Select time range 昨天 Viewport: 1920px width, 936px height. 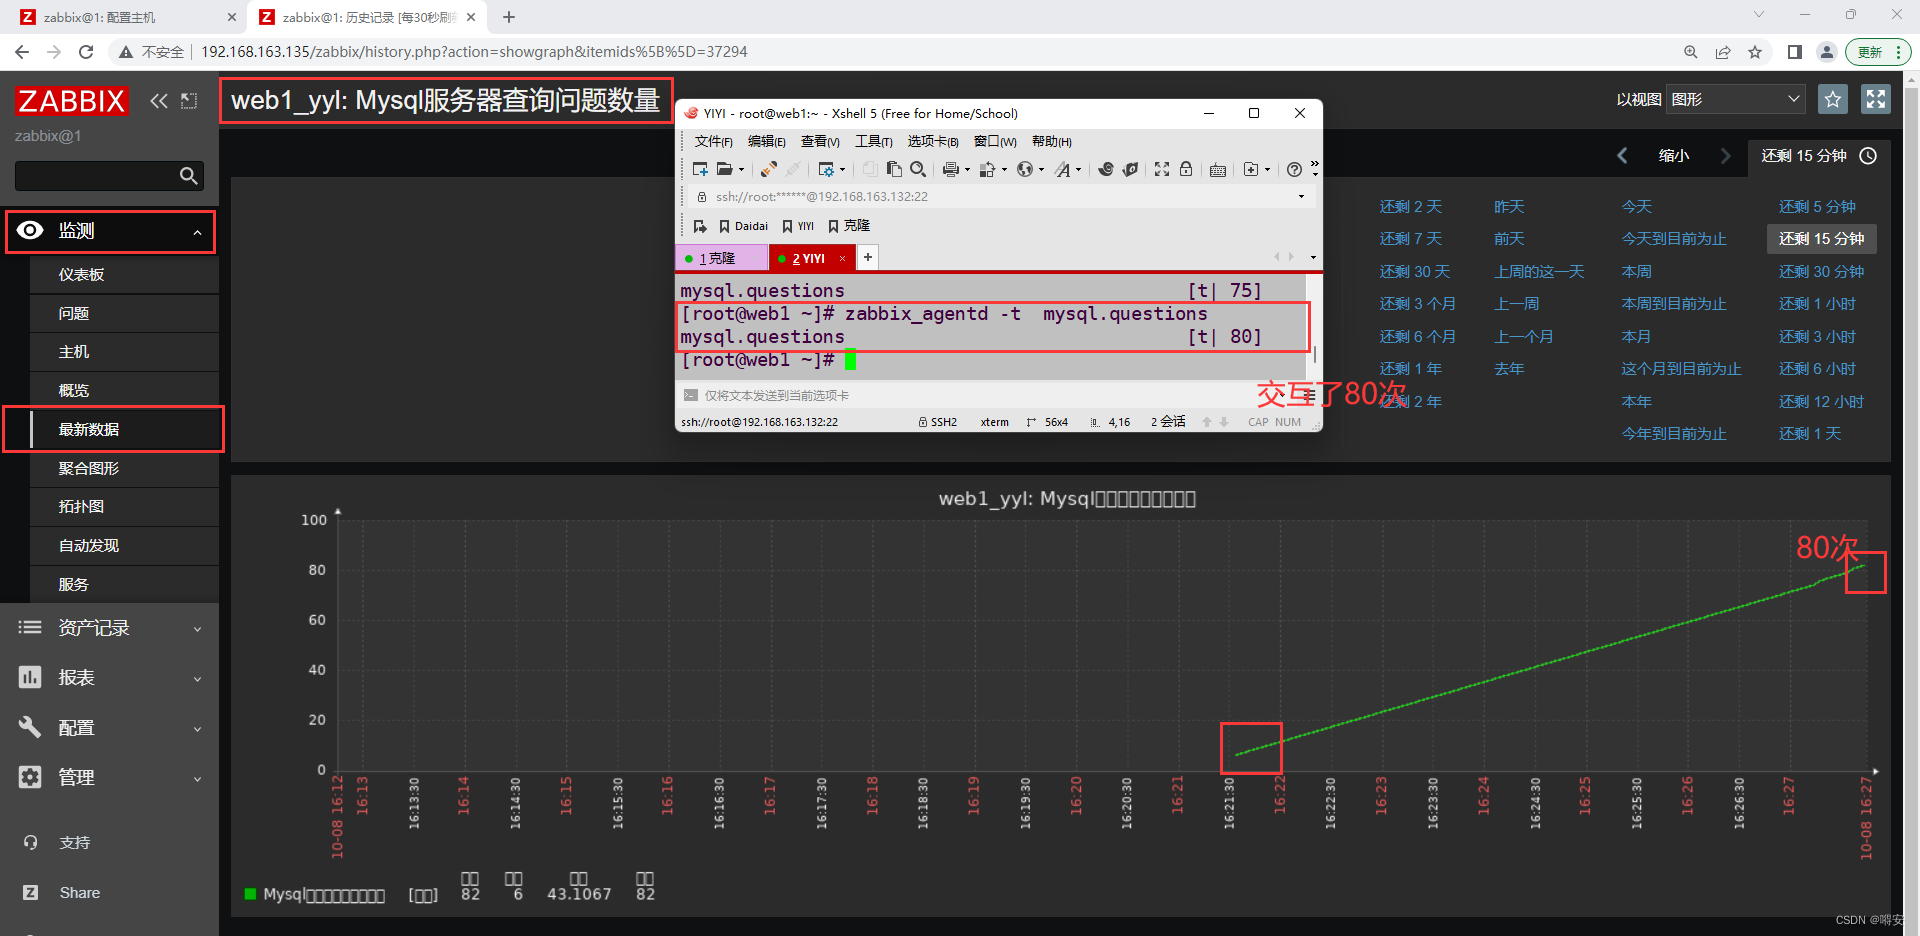pos(1509,207)
